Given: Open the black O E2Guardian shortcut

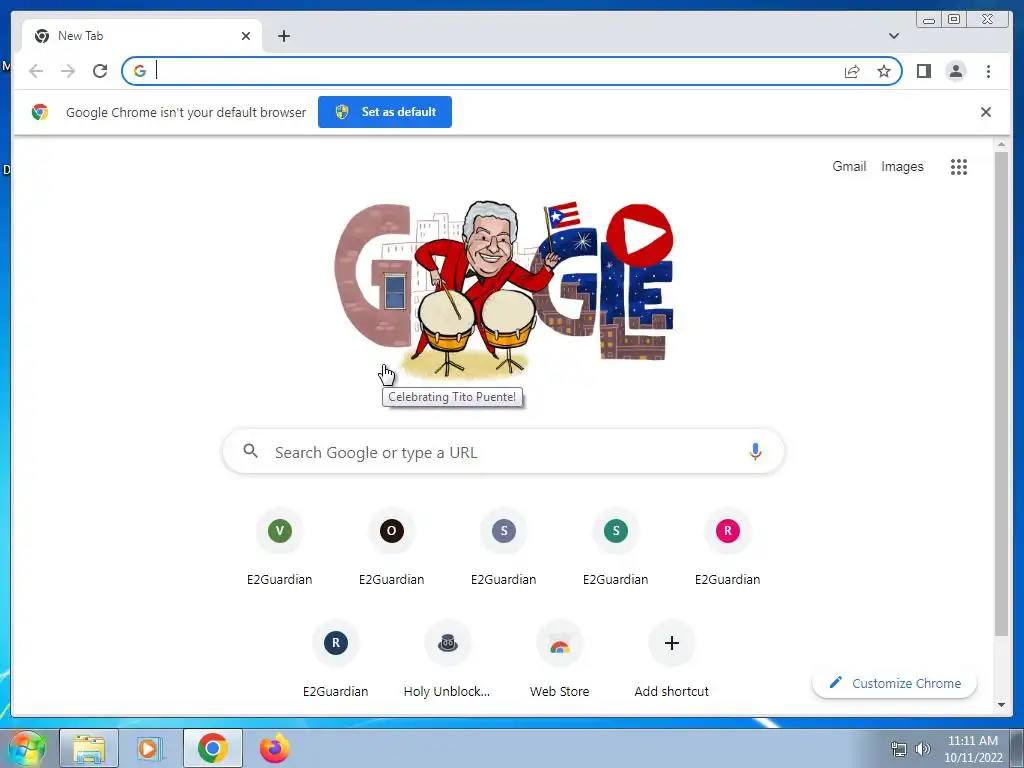Looking at the screenshot, I should [x=391, y=547].
